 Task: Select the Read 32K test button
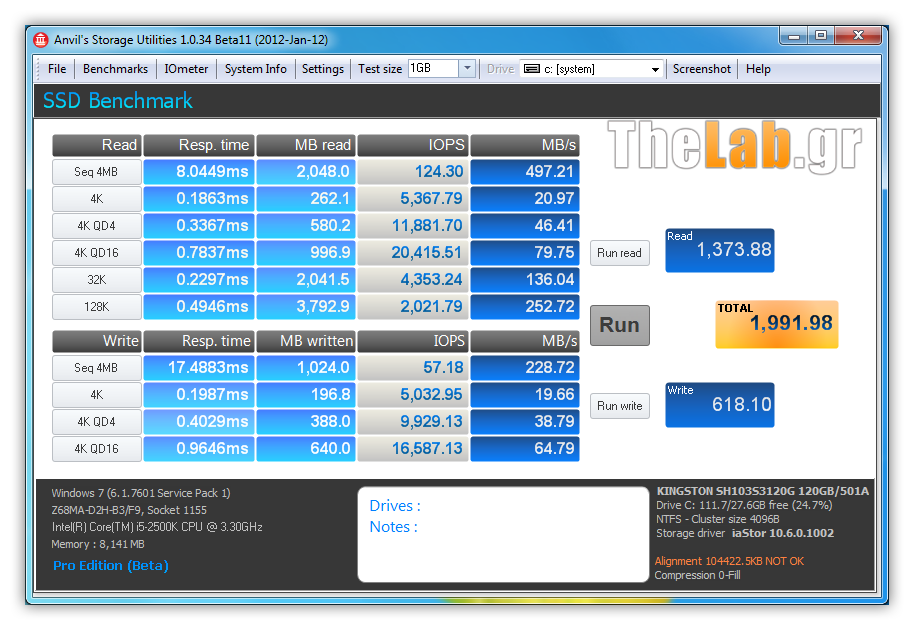(x=96, y=280)
